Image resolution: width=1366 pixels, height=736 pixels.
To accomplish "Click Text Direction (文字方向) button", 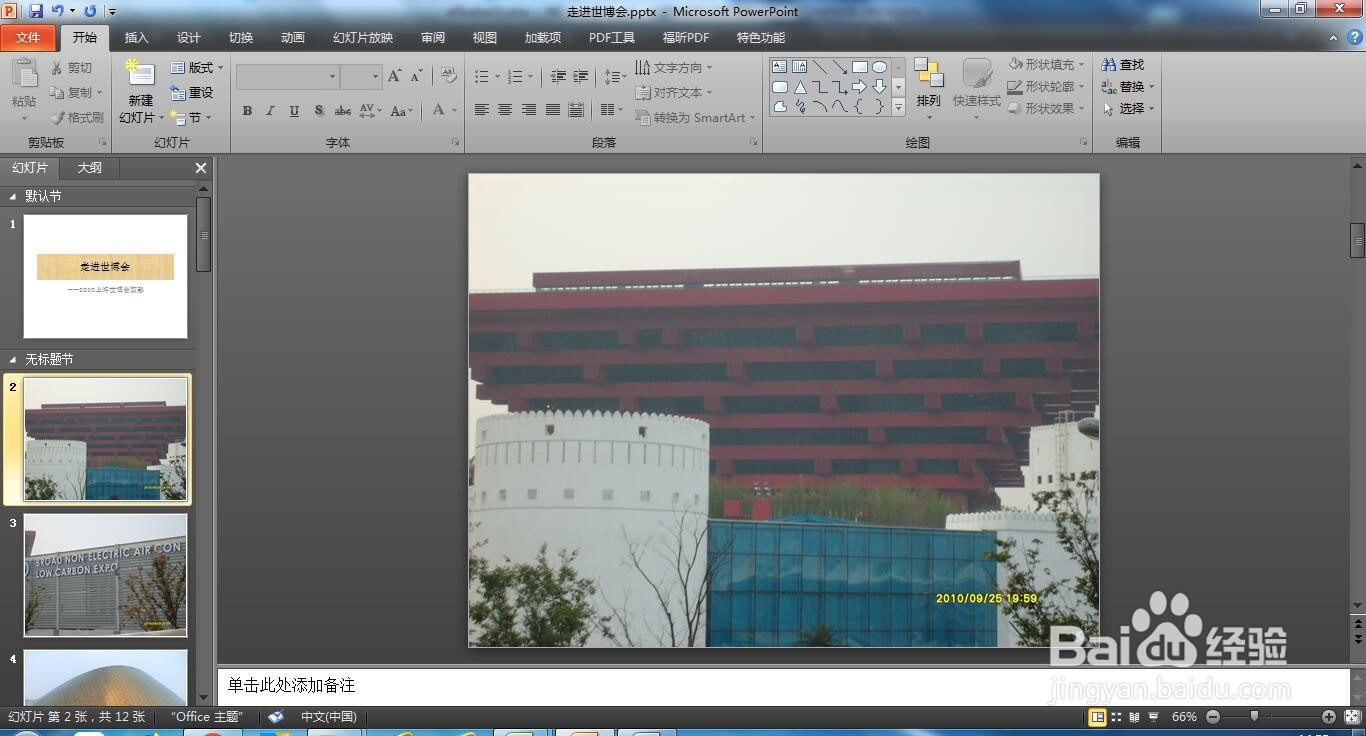I will coord(675,67).
